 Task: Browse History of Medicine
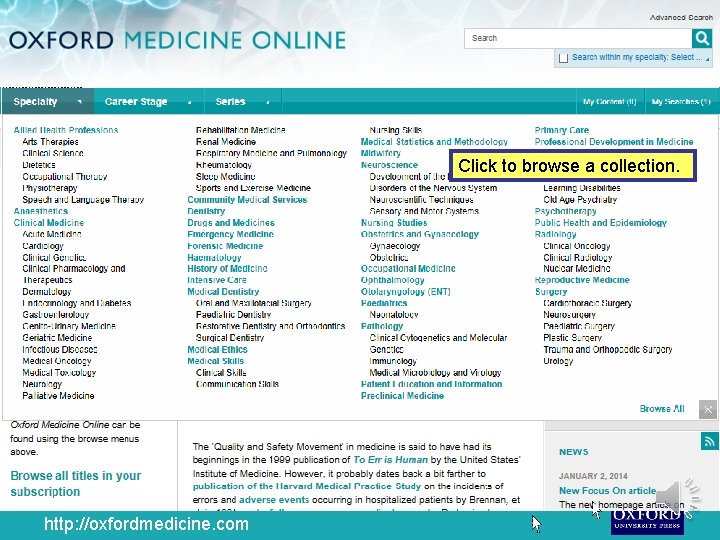[227, 269]
